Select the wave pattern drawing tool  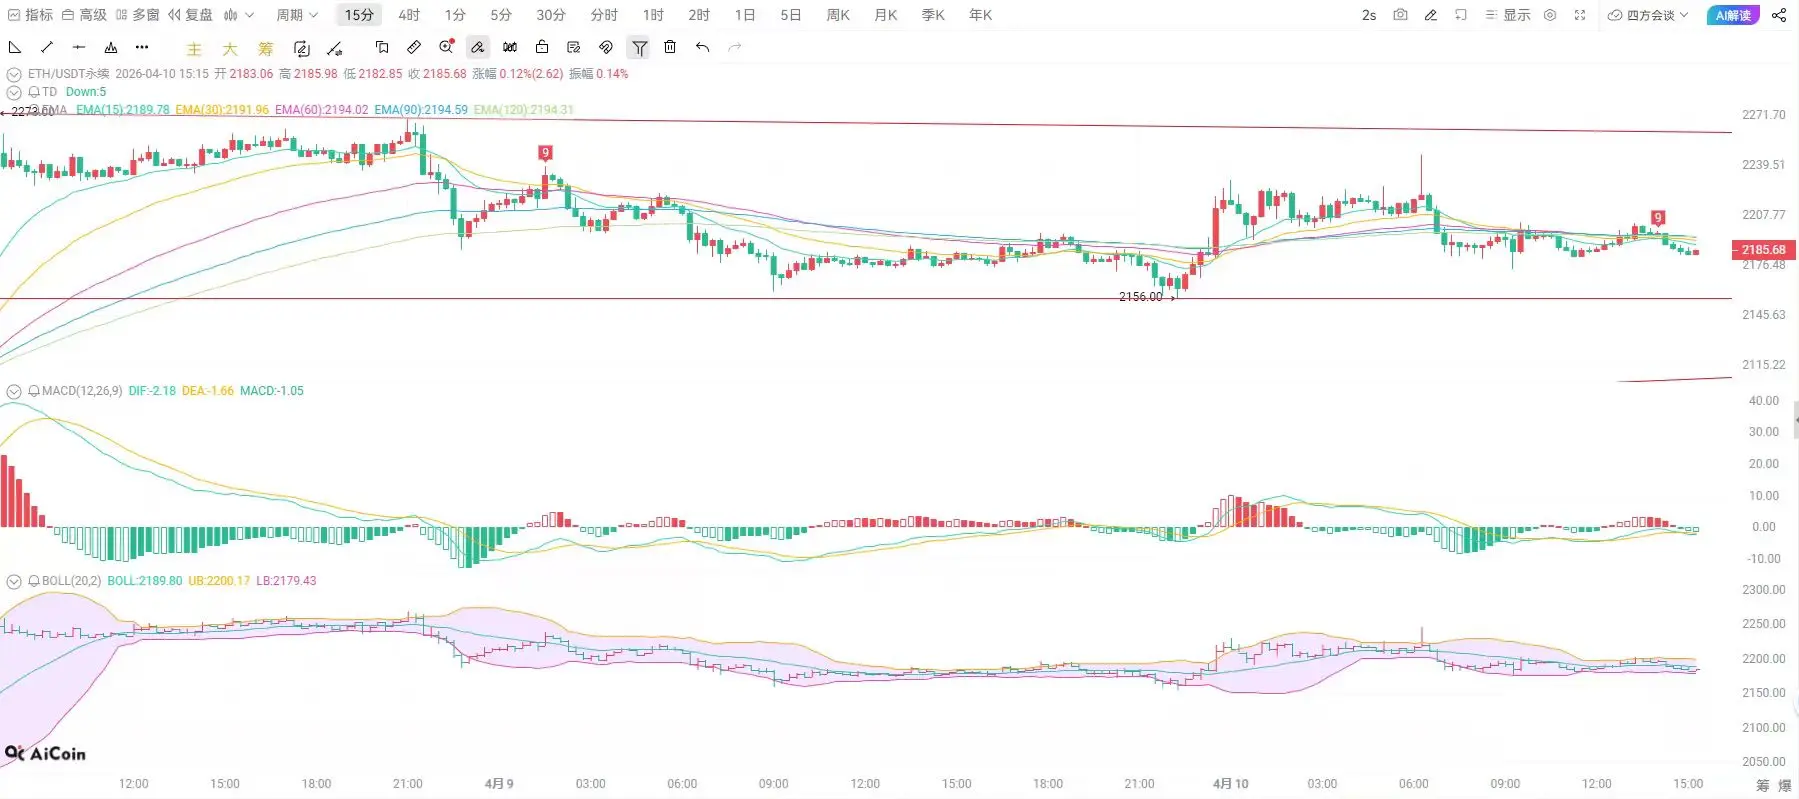click(111, 47)
